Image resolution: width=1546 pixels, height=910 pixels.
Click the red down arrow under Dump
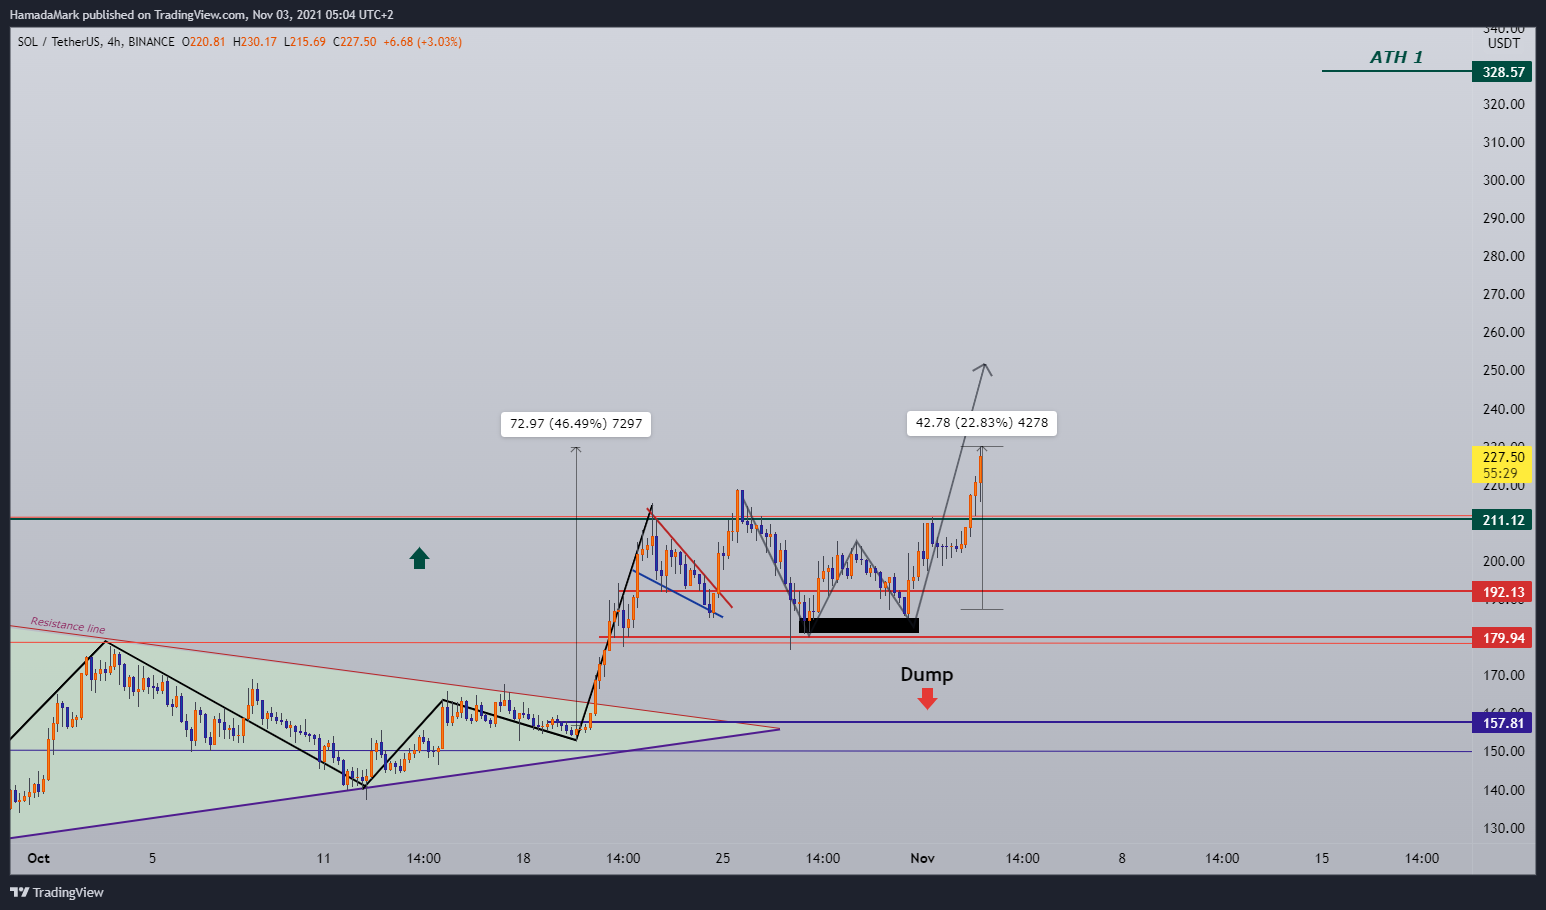point(927,699)
